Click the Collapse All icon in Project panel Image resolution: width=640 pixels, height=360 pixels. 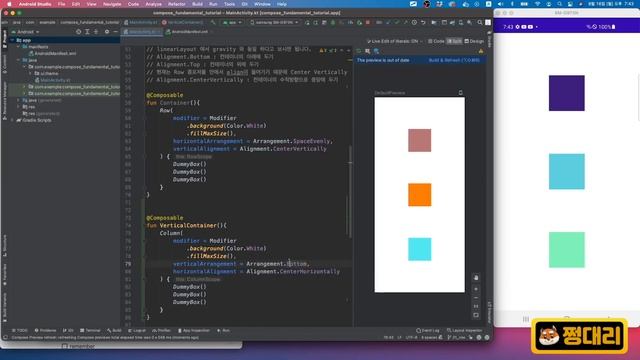point(96,31)
